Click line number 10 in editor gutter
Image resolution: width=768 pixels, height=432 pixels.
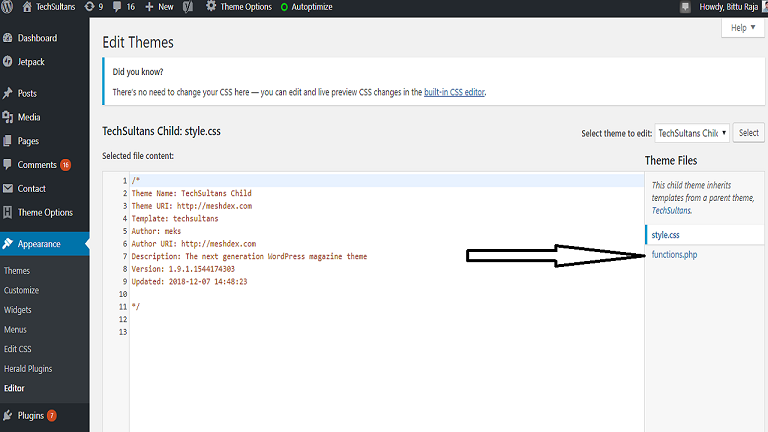123,294
